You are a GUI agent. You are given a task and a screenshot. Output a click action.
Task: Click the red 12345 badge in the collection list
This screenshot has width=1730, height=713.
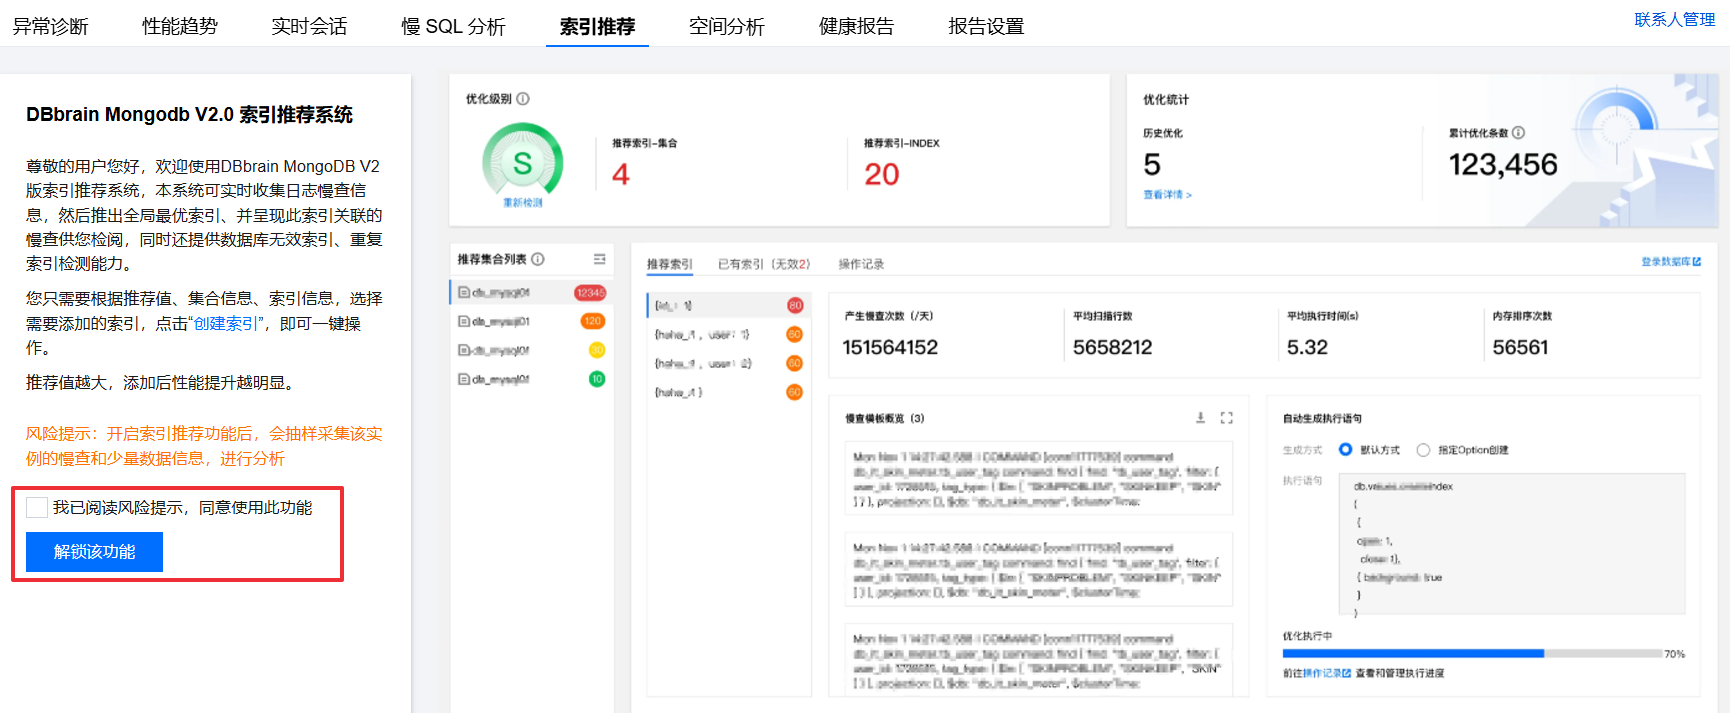pyautogui.click(x=590, y=293)
